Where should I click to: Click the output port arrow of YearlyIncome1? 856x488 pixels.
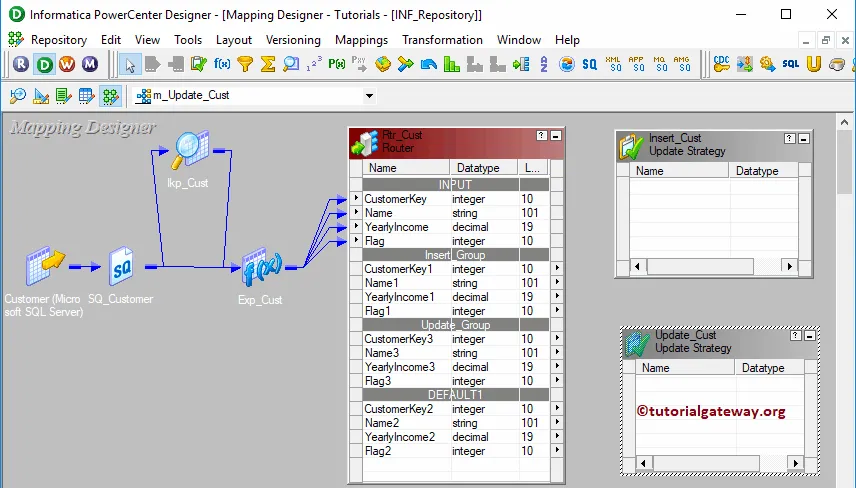click(x=557, y=296)
